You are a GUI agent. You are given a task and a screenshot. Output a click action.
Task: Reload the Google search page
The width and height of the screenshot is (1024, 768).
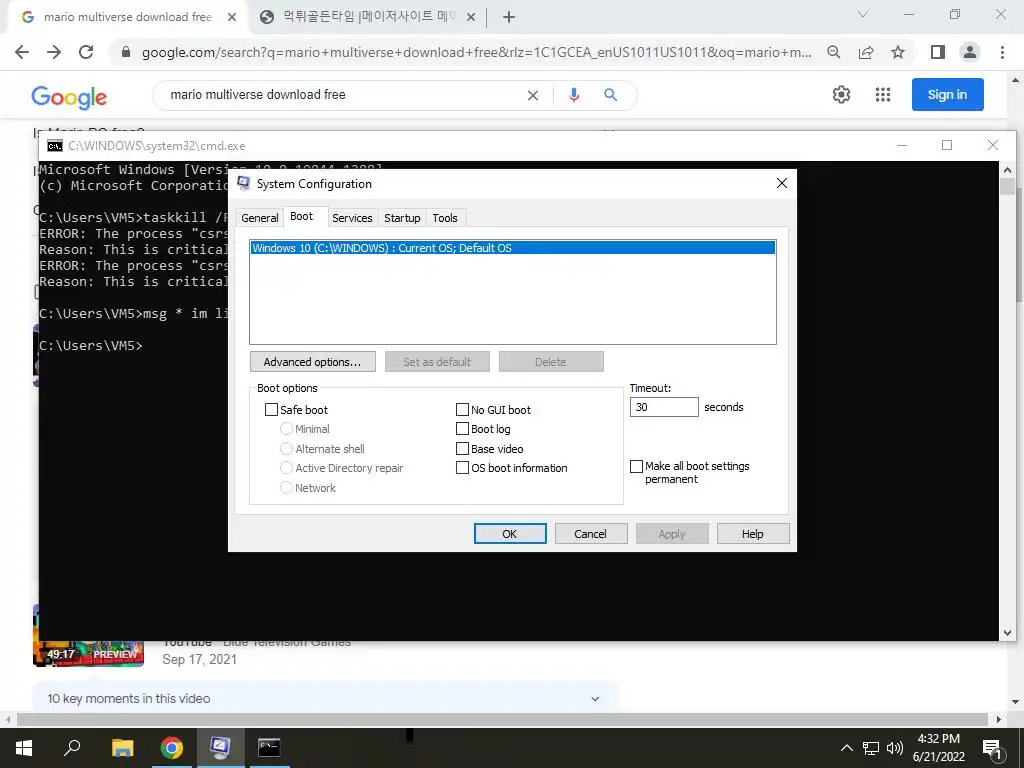86,52
